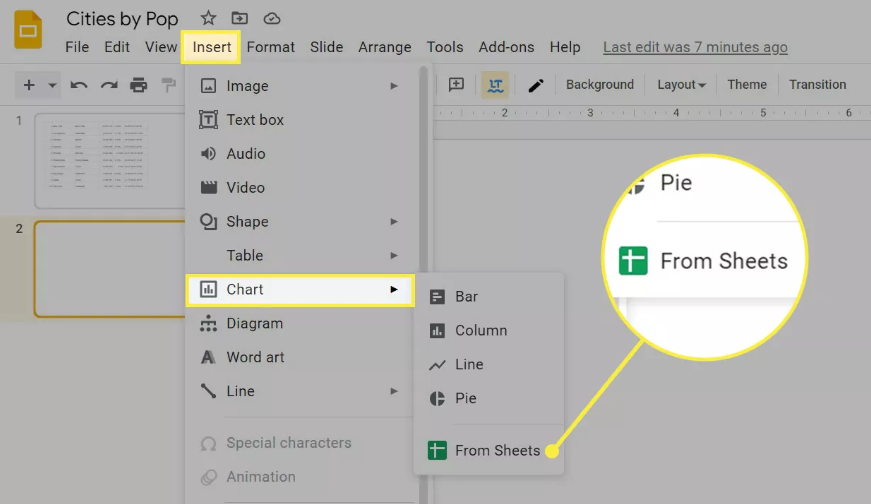Check cloud document status icon

click(x=272, y=19)
